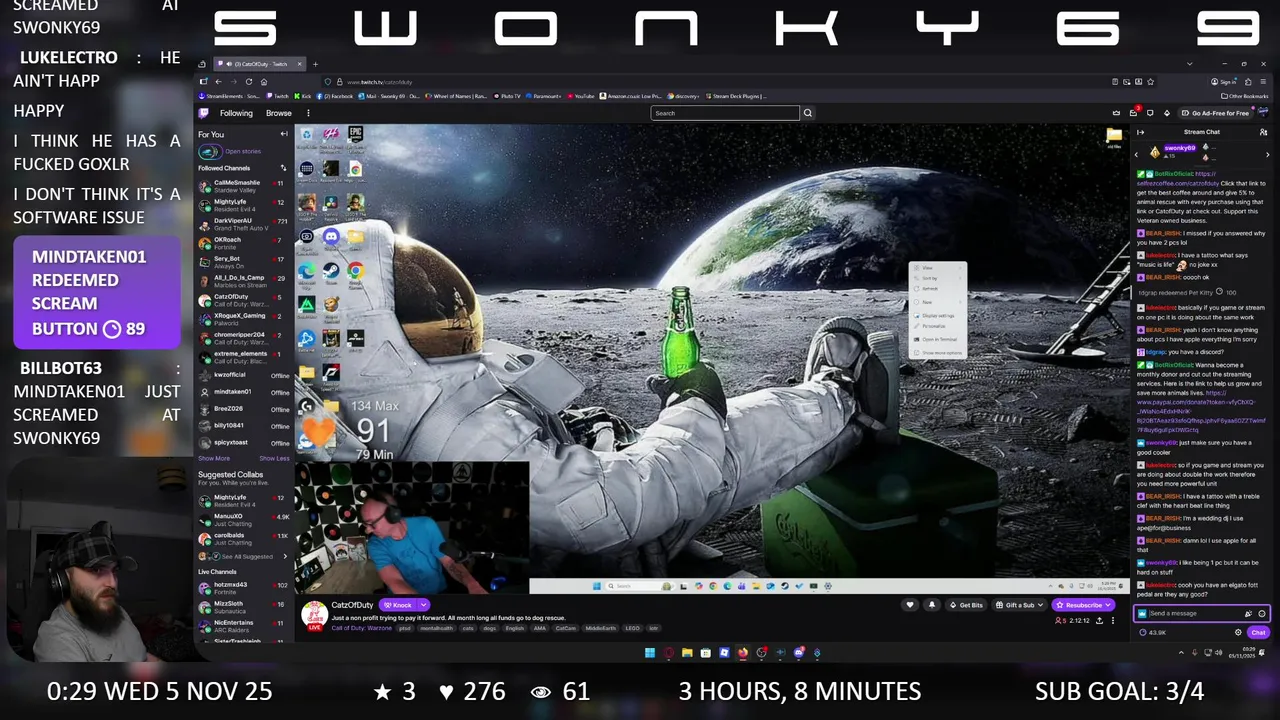Open MightyLyfe channel in Followed Channels

coord(243,205)
